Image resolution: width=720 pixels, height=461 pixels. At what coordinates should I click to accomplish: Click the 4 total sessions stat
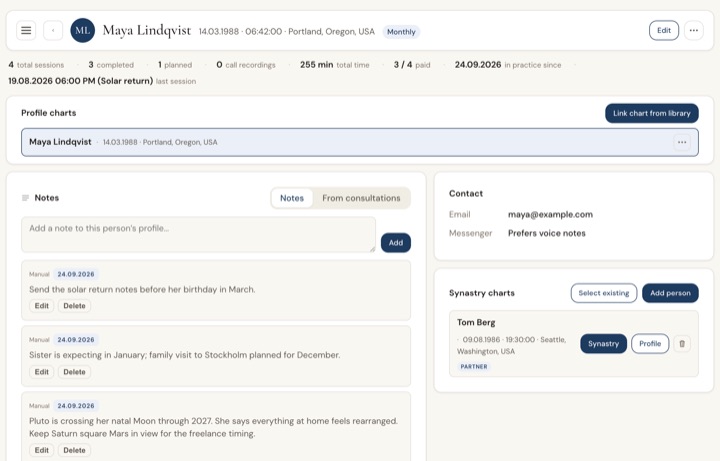(36, 65)
